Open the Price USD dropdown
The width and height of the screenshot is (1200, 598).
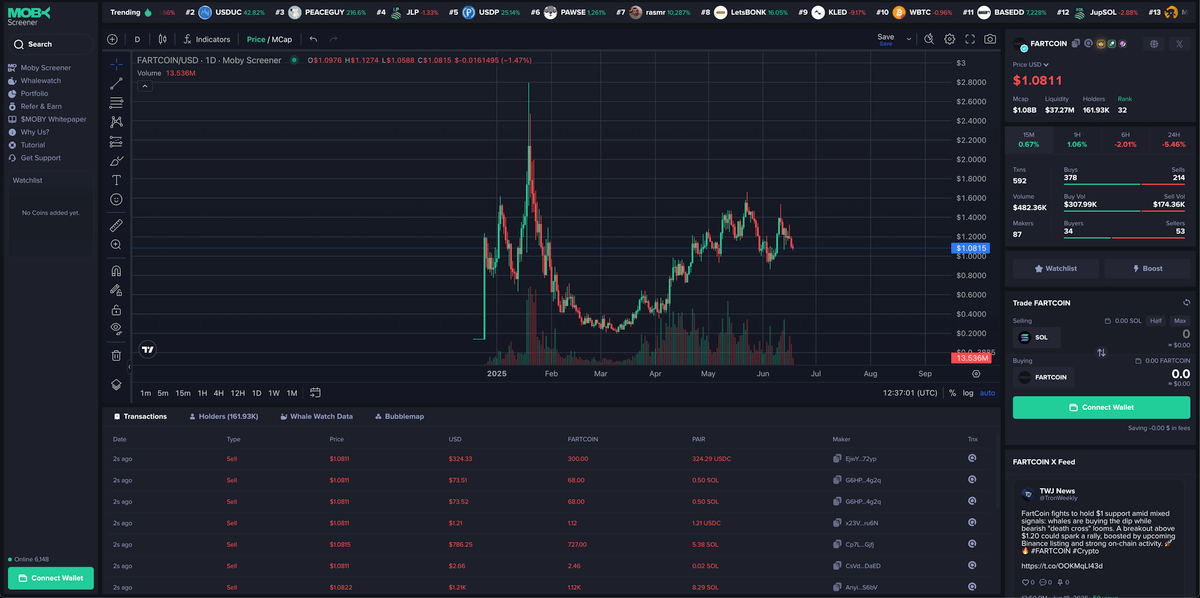pyautogui.click(x=1031, y=64)
